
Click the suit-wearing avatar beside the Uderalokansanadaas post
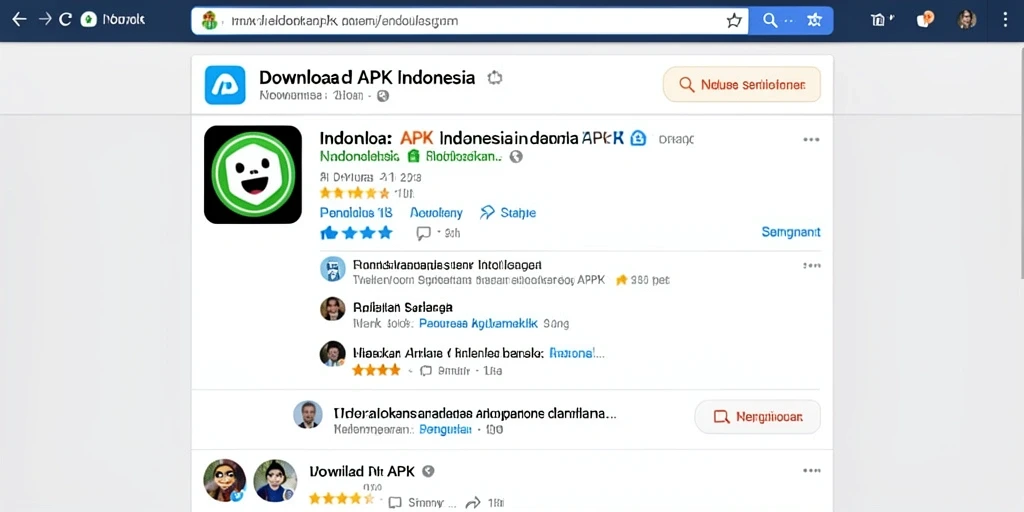(x=308, y=415)
